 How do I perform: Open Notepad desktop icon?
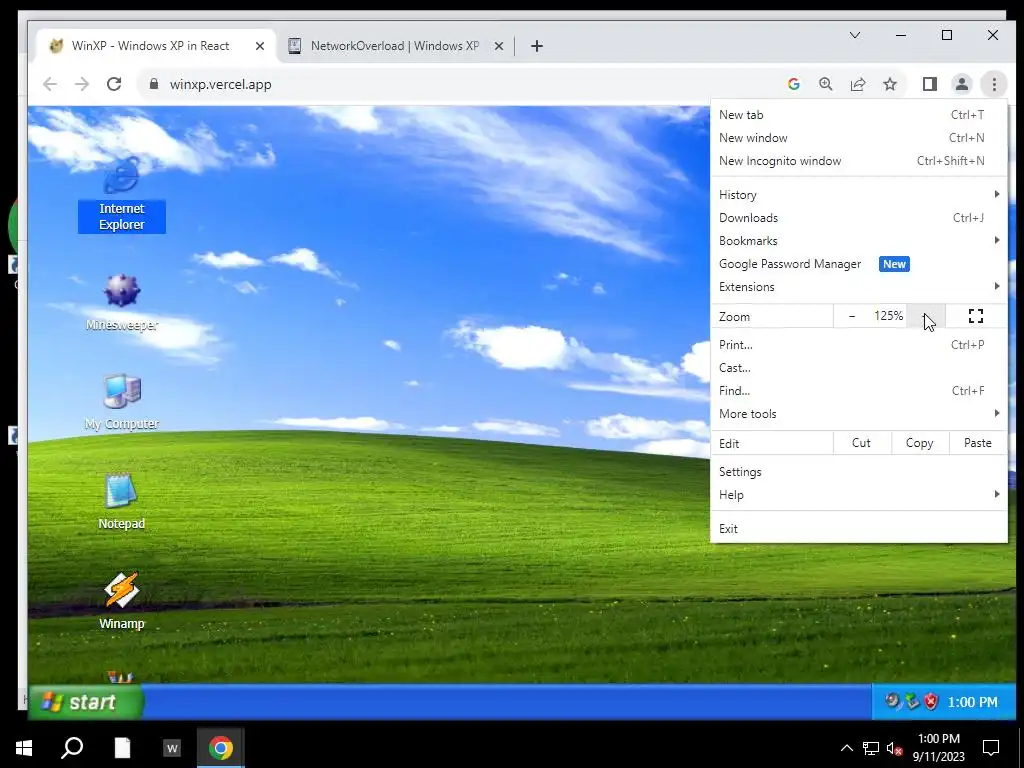click(121, 502)
